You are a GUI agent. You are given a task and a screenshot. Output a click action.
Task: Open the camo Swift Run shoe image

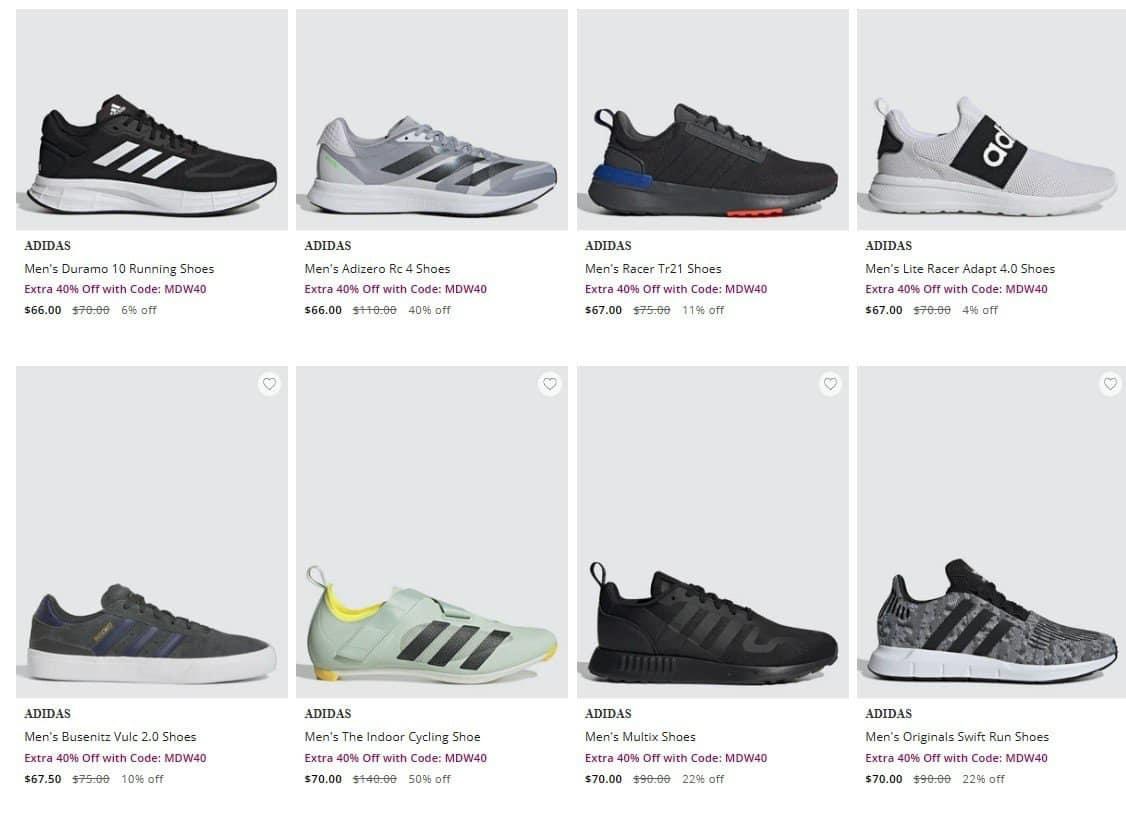992,622
